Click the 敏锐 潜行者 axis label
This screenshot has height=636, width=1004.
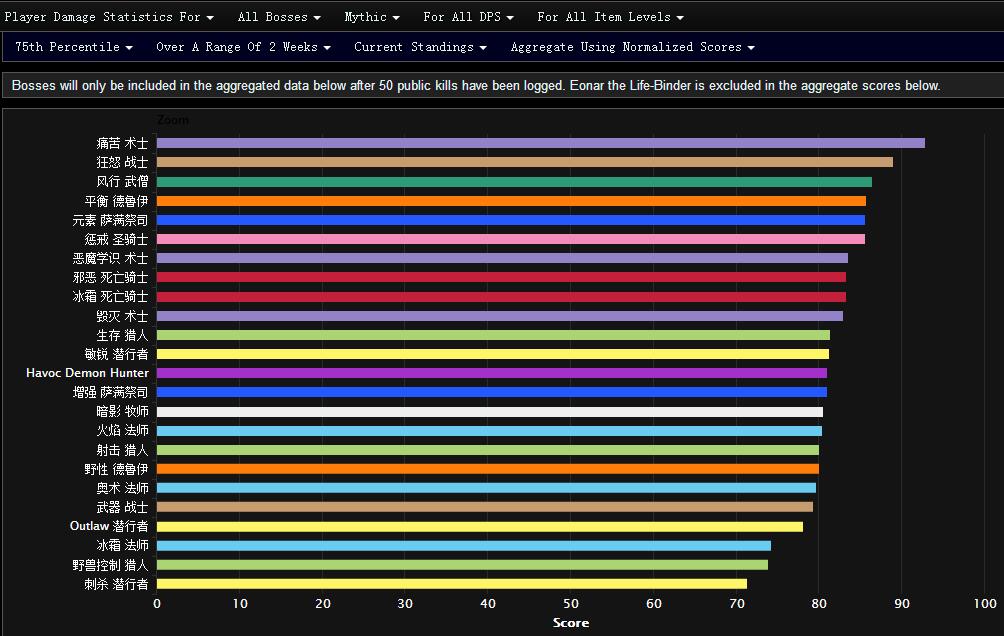pyautogui.click(x=117, y=354)
